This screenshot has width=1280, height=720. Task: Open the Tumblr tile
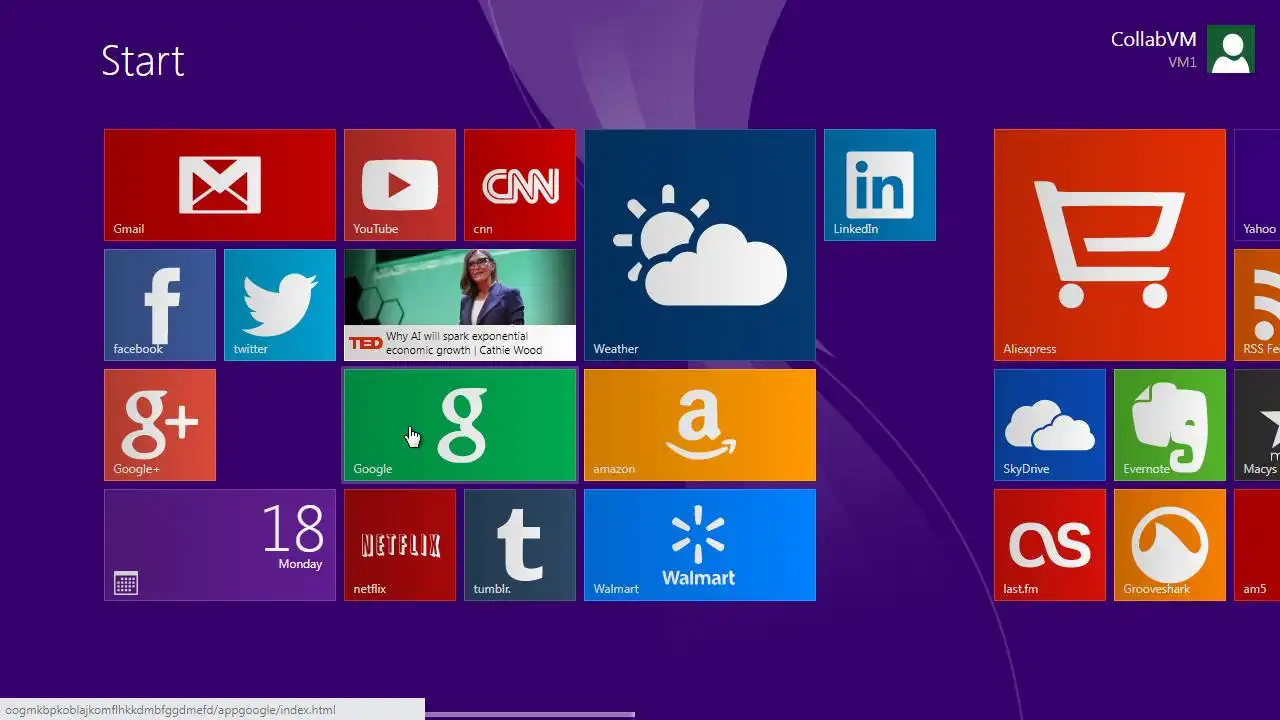coord(520,545)
